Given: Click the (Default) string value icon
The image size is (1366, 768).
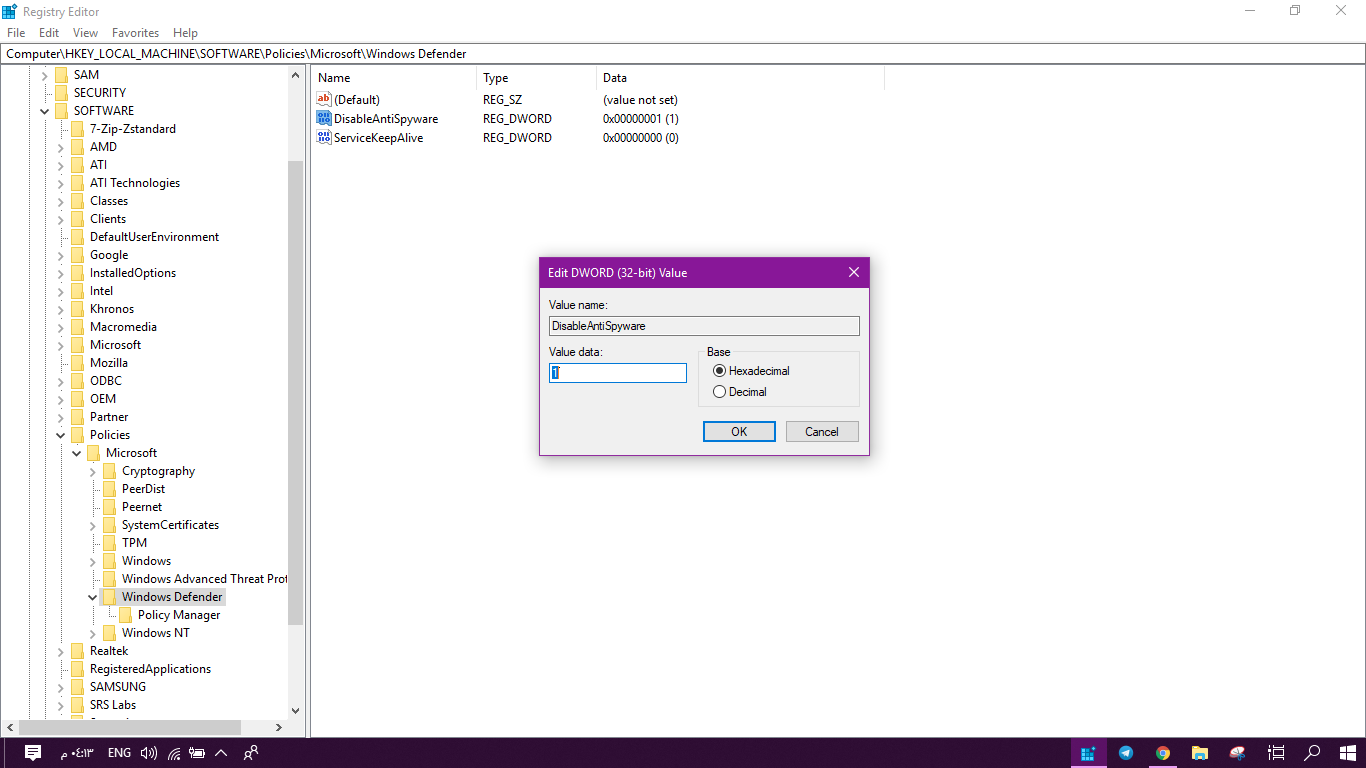Looking at the screenshot, I should click(x=323, y=100).
